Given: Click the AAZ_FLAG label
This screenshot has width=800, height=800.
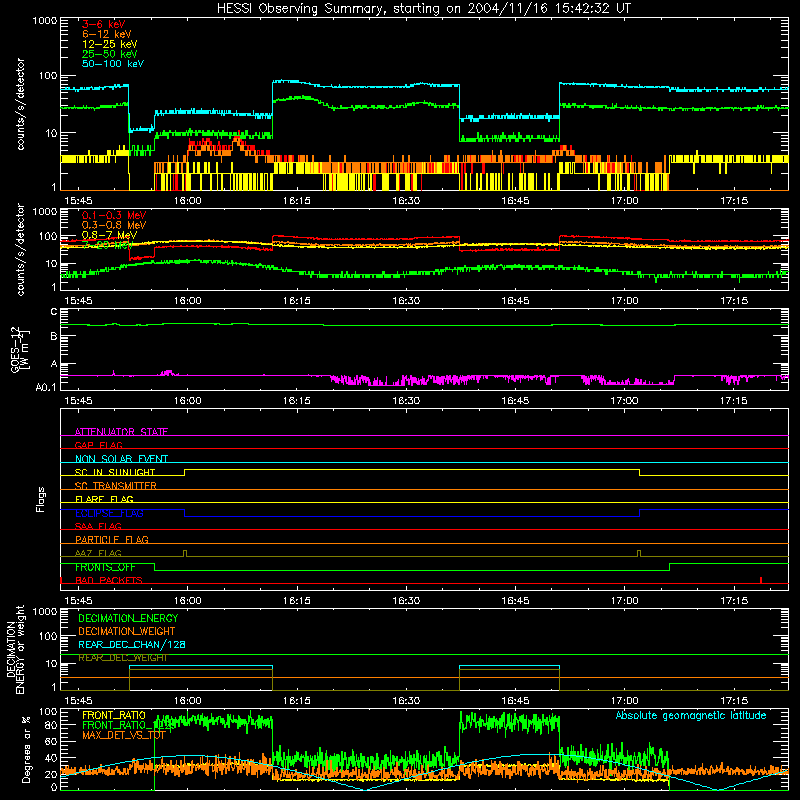Looking at the screenshot, I should (x=98, y=553).
